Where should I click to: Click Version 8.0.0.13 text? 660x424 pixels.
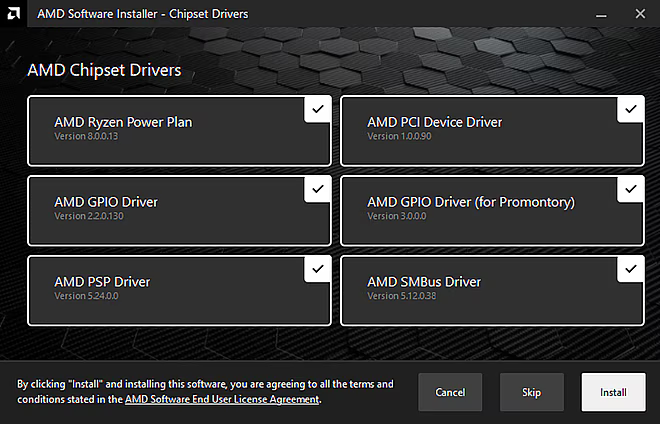coord(86,136)
